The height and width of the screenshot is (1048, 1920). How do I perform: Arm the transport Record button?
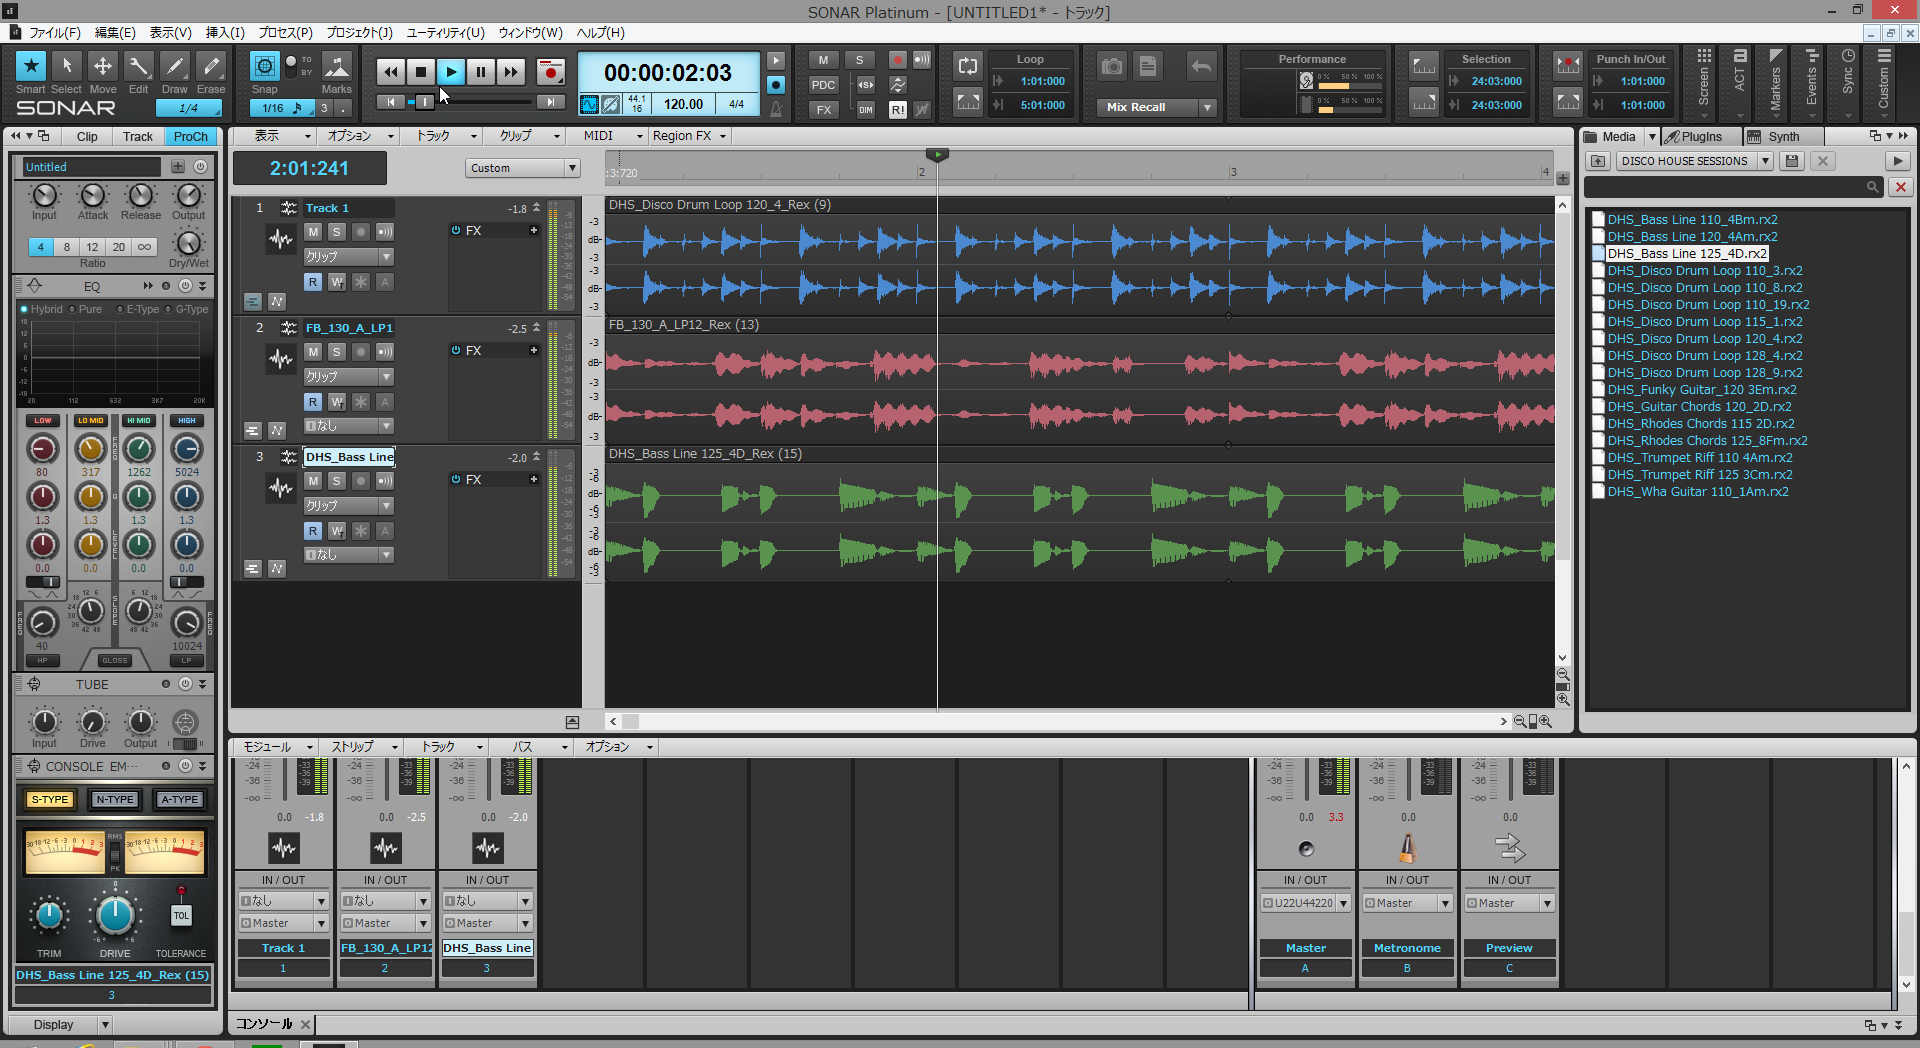click(x=550, y=71)
